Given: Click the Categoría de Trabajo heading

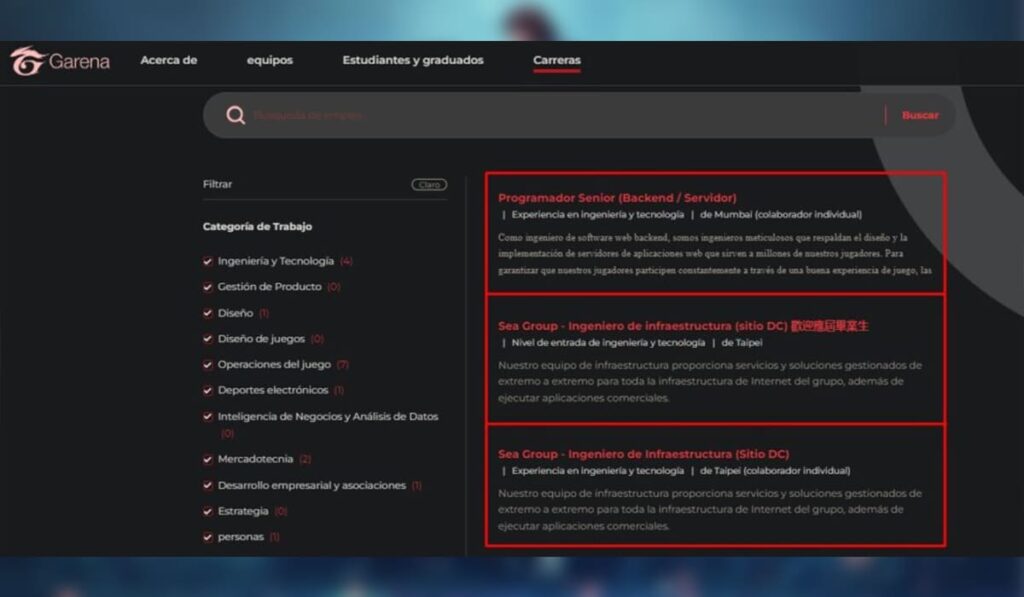Looking at the screenshot, I should click(257, 227).
